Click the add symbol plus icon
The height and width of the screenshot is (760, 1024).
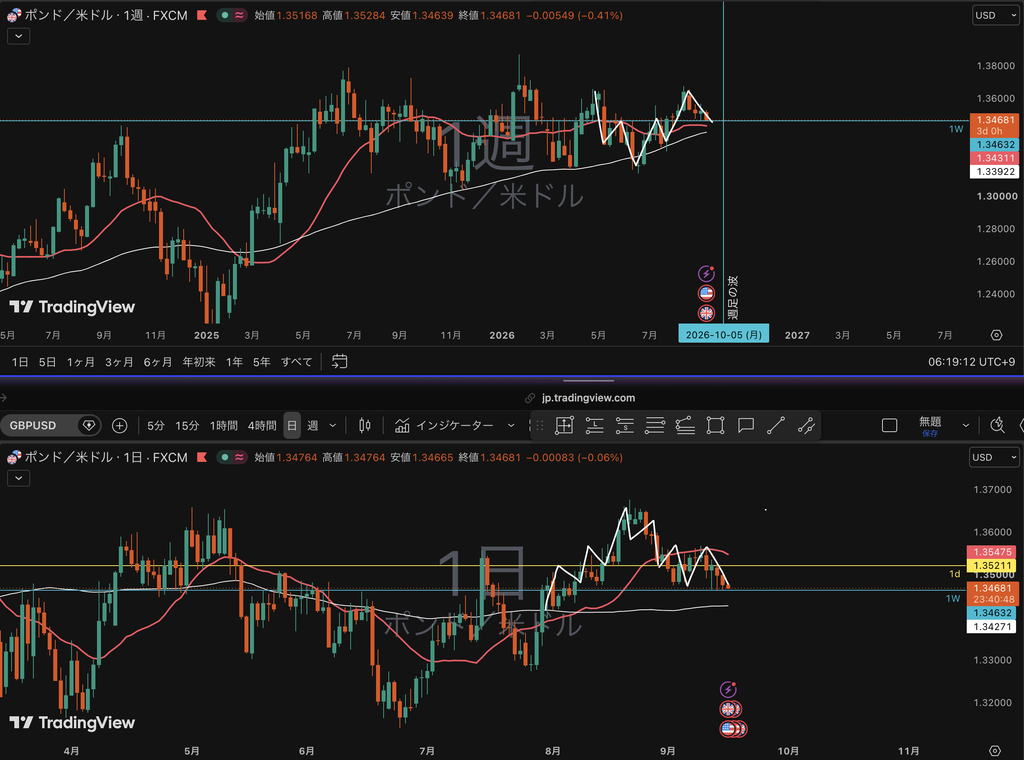120,426
